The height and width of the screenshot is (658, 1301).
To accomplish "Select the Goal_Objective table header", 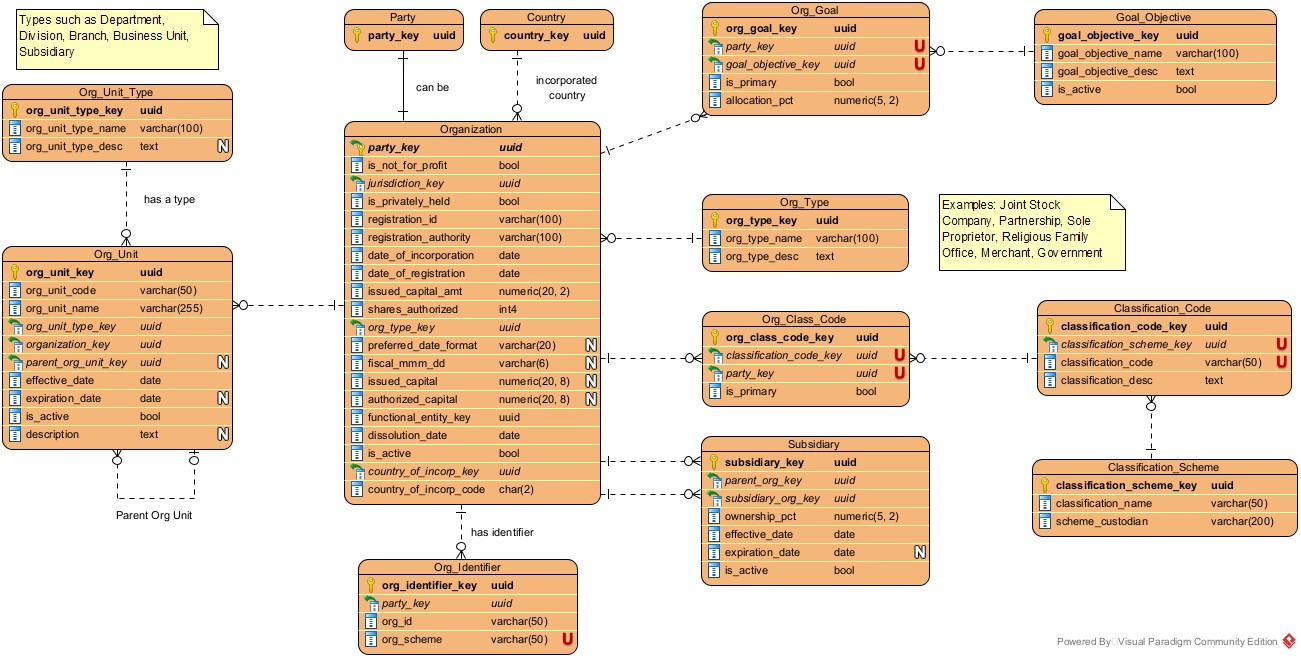I will pos(1153,17).
